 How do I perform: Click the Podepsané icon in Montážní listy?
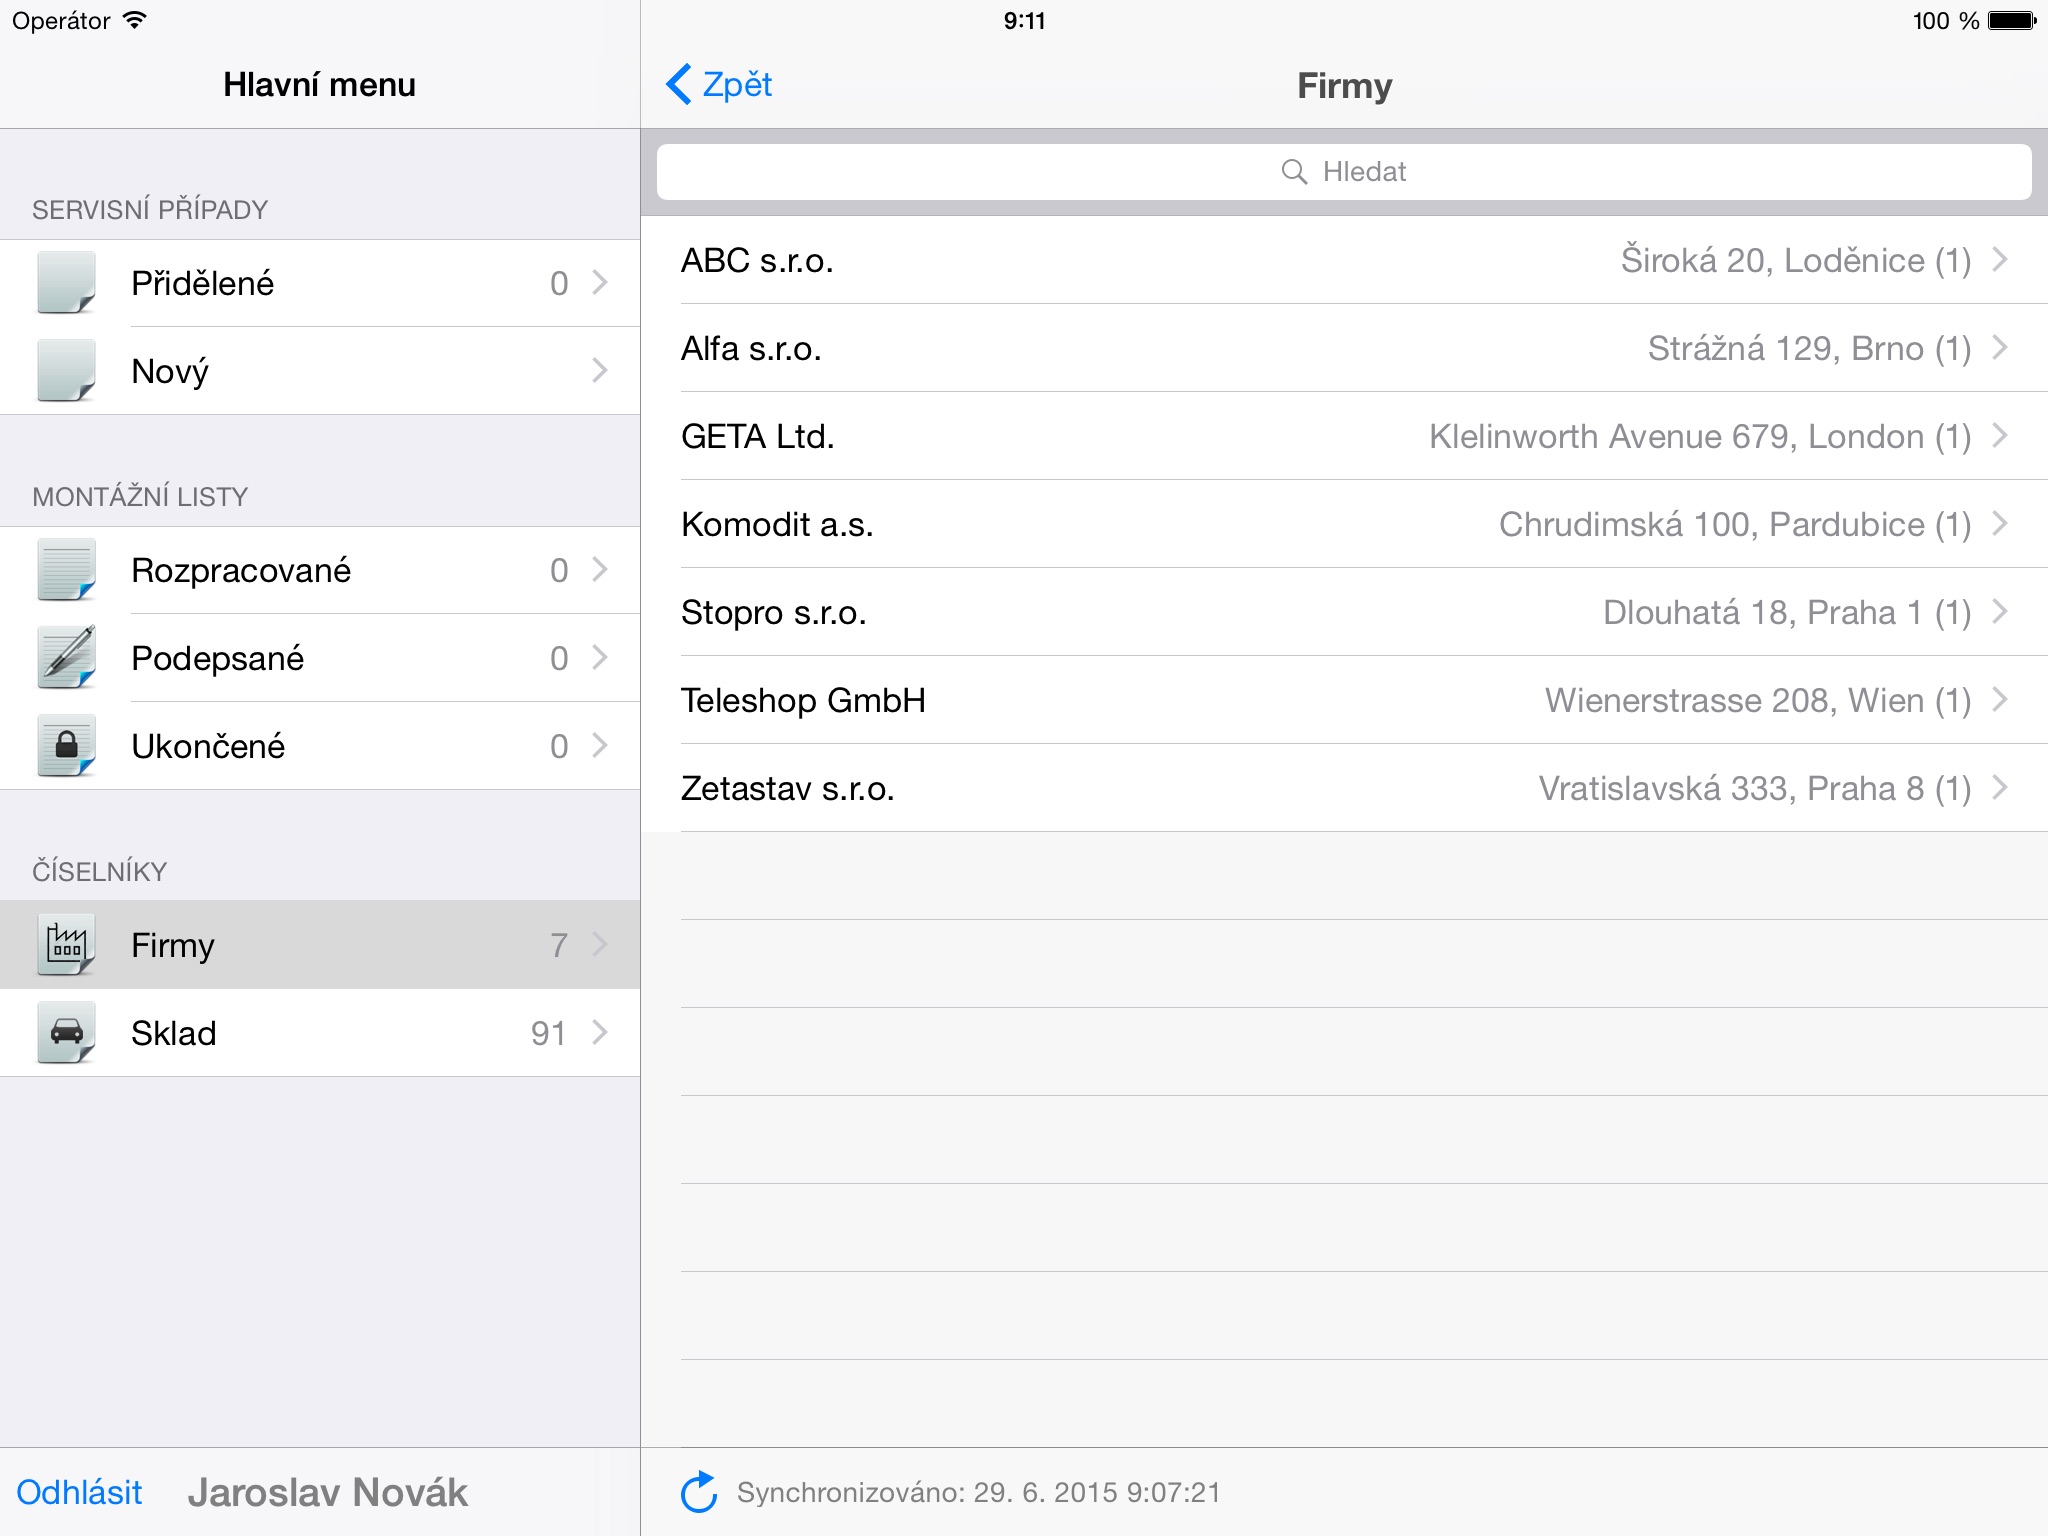pos(66,657)
